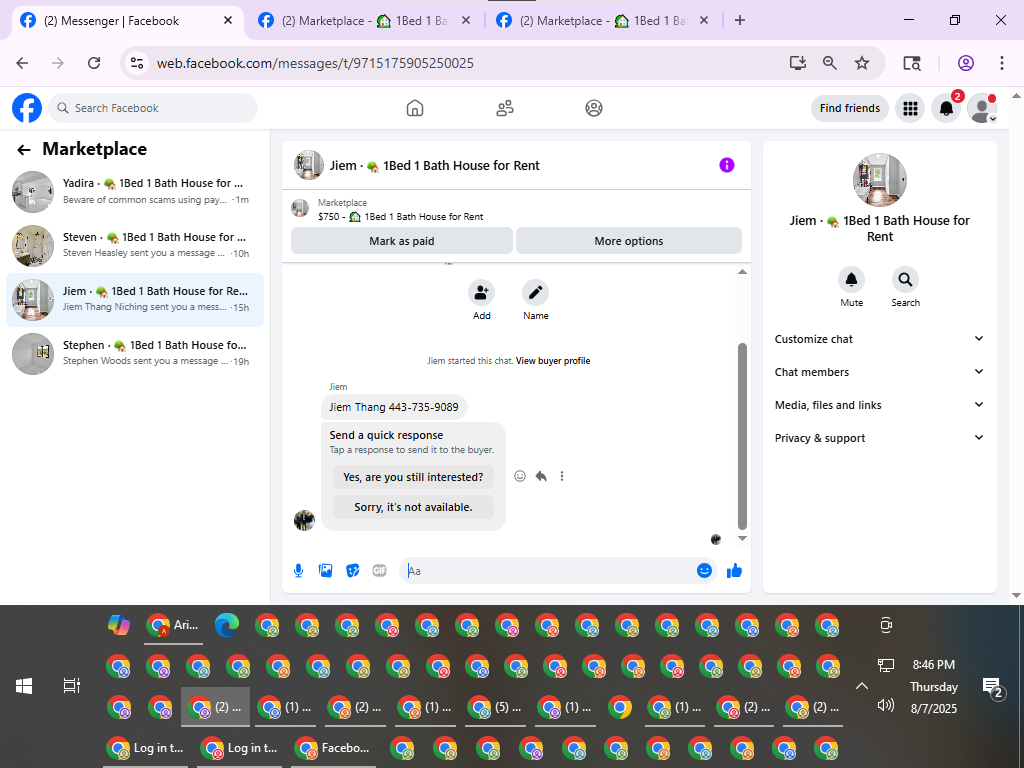
Task: Open the Chrome three-dot menu
Action: point(1002,63)
